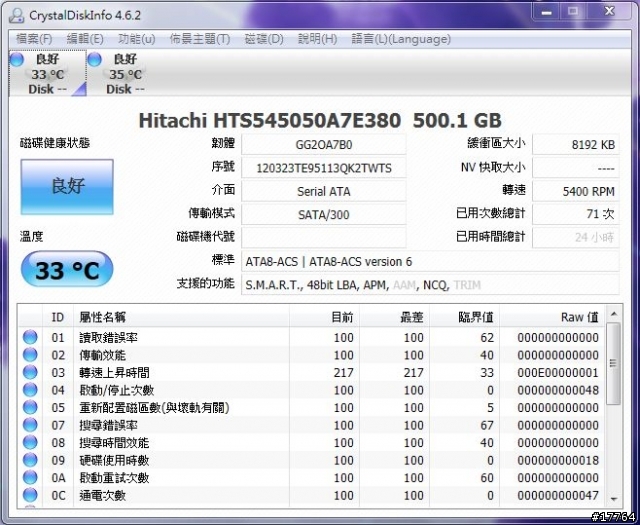Click the 最差 column header
640x525 pixels.
(395, 317)
